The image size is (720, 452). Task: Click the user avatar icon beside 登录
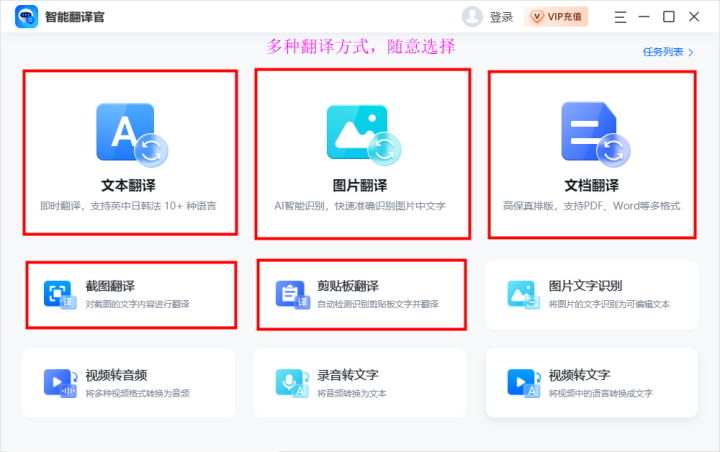click(x=472, y=17)
